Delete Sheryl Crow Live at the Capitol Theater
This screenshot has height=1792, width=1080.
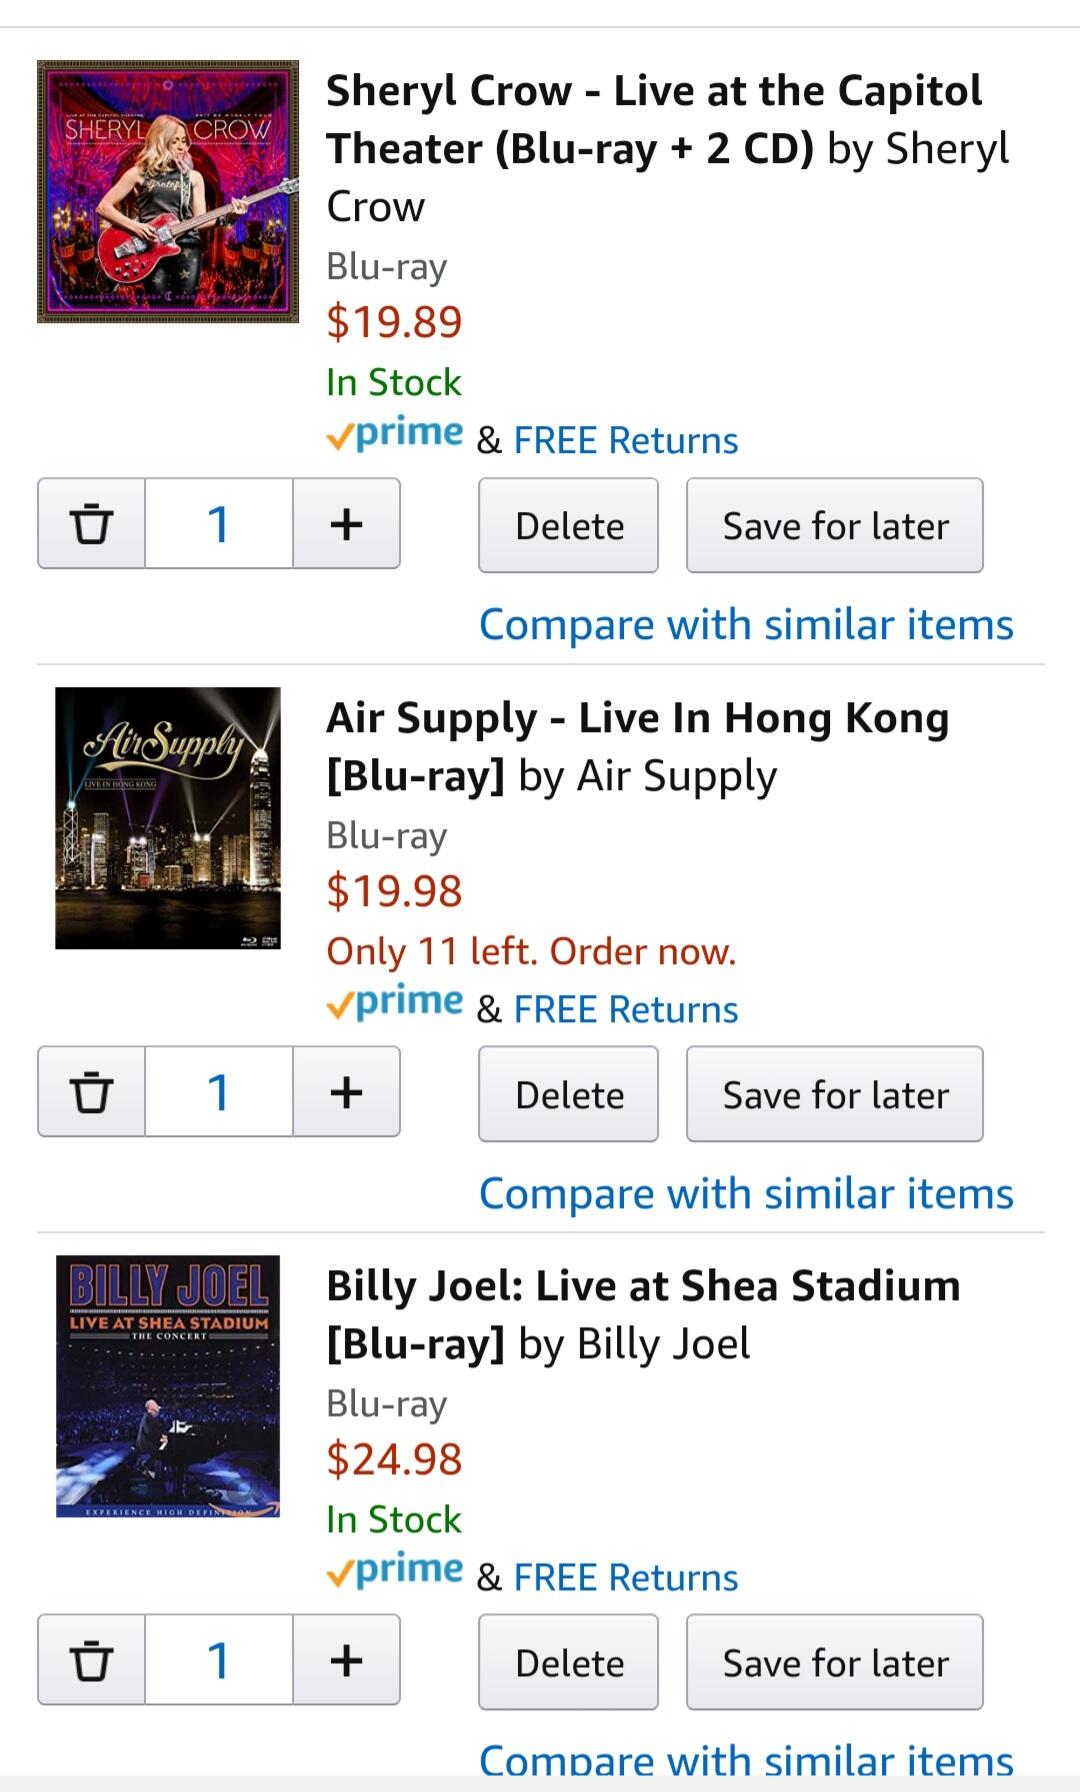[x=568, y=526]
